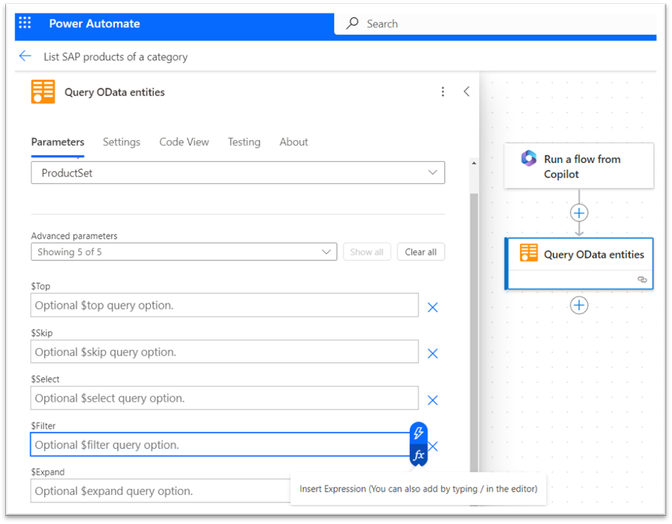Click the Clear all button
The width and height of the screenshot is (672, 524).
(x=421, y=252)
